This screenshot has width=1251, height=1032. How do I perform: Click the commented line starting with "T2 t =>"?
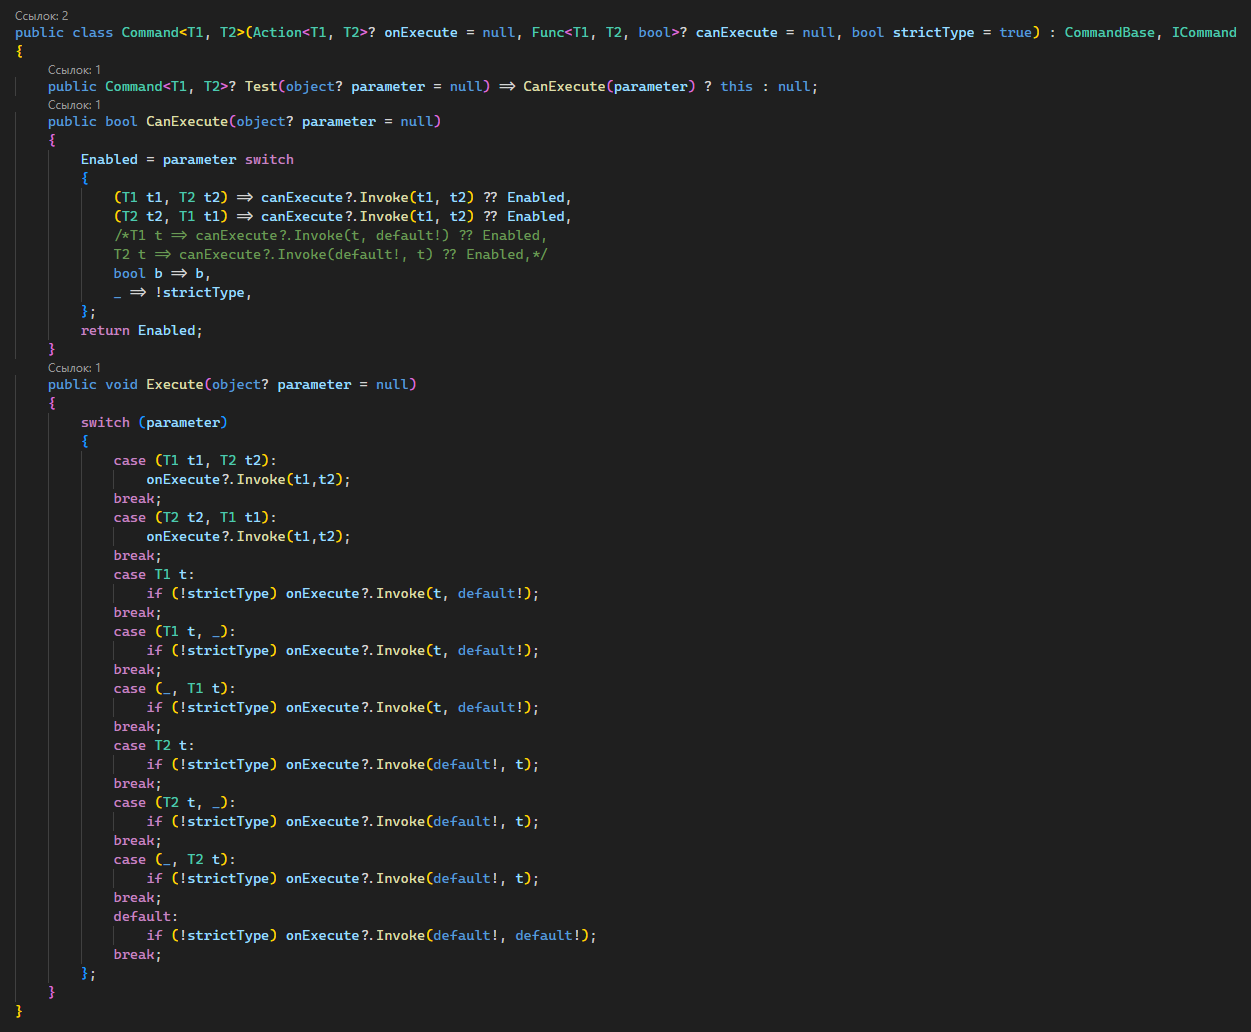pos(331,254)
